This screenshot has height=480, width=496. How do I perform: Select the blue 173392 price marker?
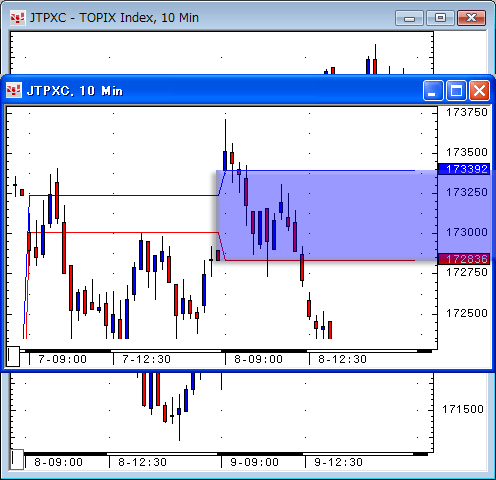coord(464,169)
